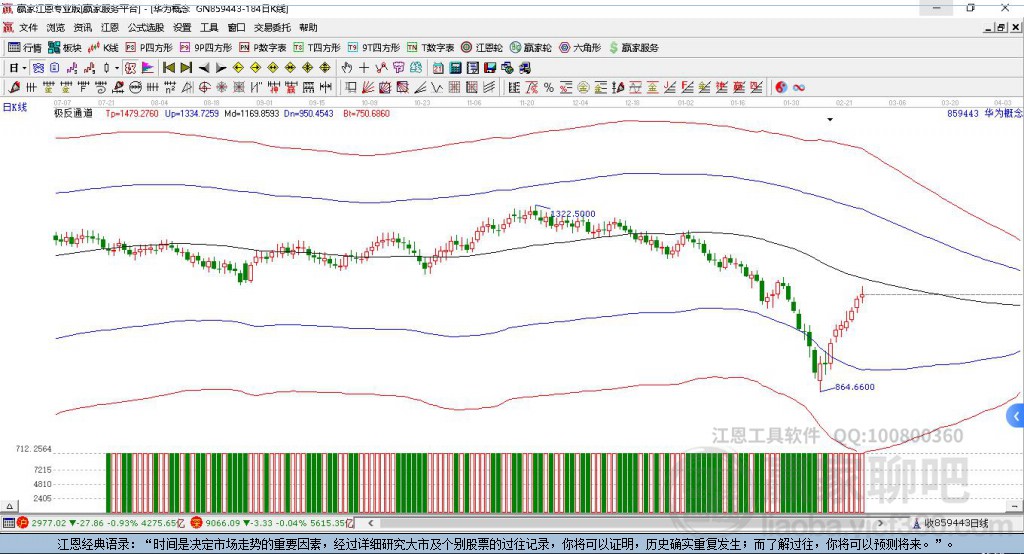Open the T四方形 tool
This screenshot has height=554, width=1024.
317,48
